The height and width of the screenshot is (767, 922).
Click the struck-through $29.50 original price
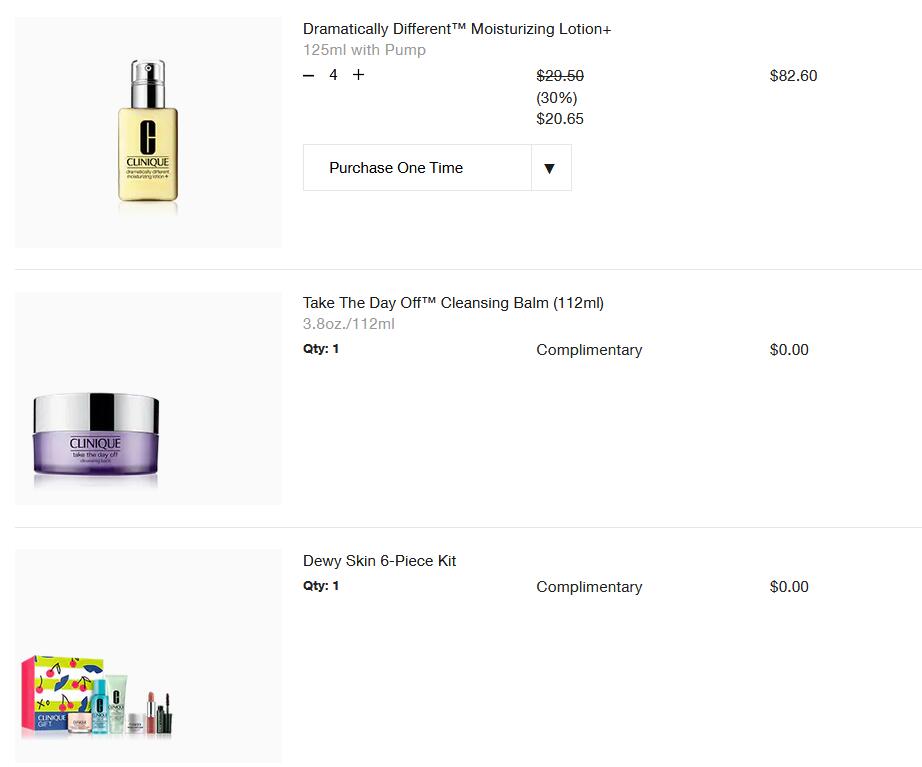(560, 76)
